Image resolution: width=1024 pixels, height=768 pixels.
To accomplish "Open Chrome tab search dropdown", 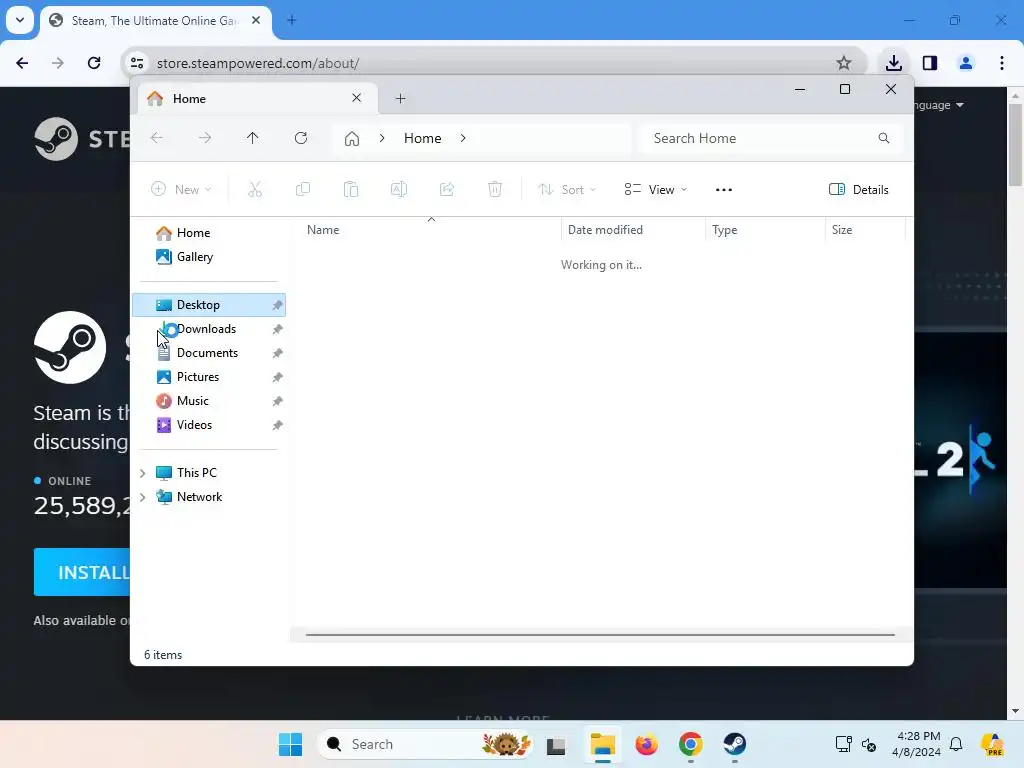I will click(20, 20).
